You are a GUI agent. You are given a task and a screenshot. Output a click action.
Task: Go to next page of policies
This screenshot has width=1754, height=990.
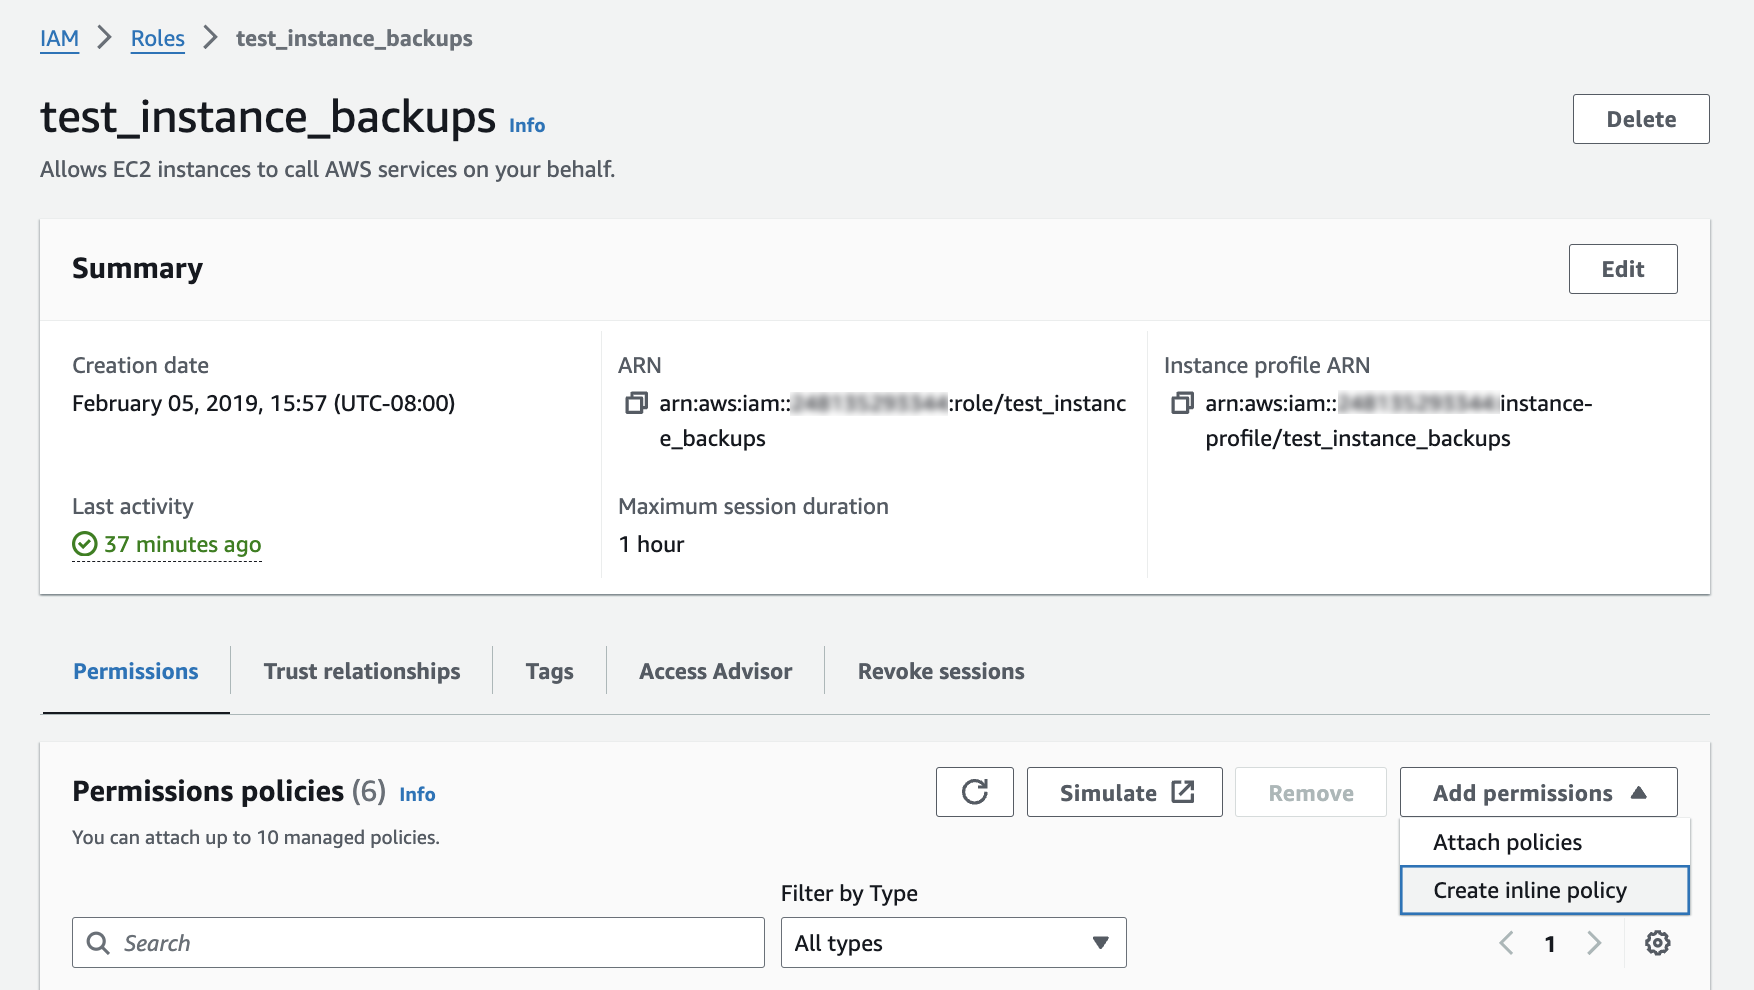coord(1594,943)
